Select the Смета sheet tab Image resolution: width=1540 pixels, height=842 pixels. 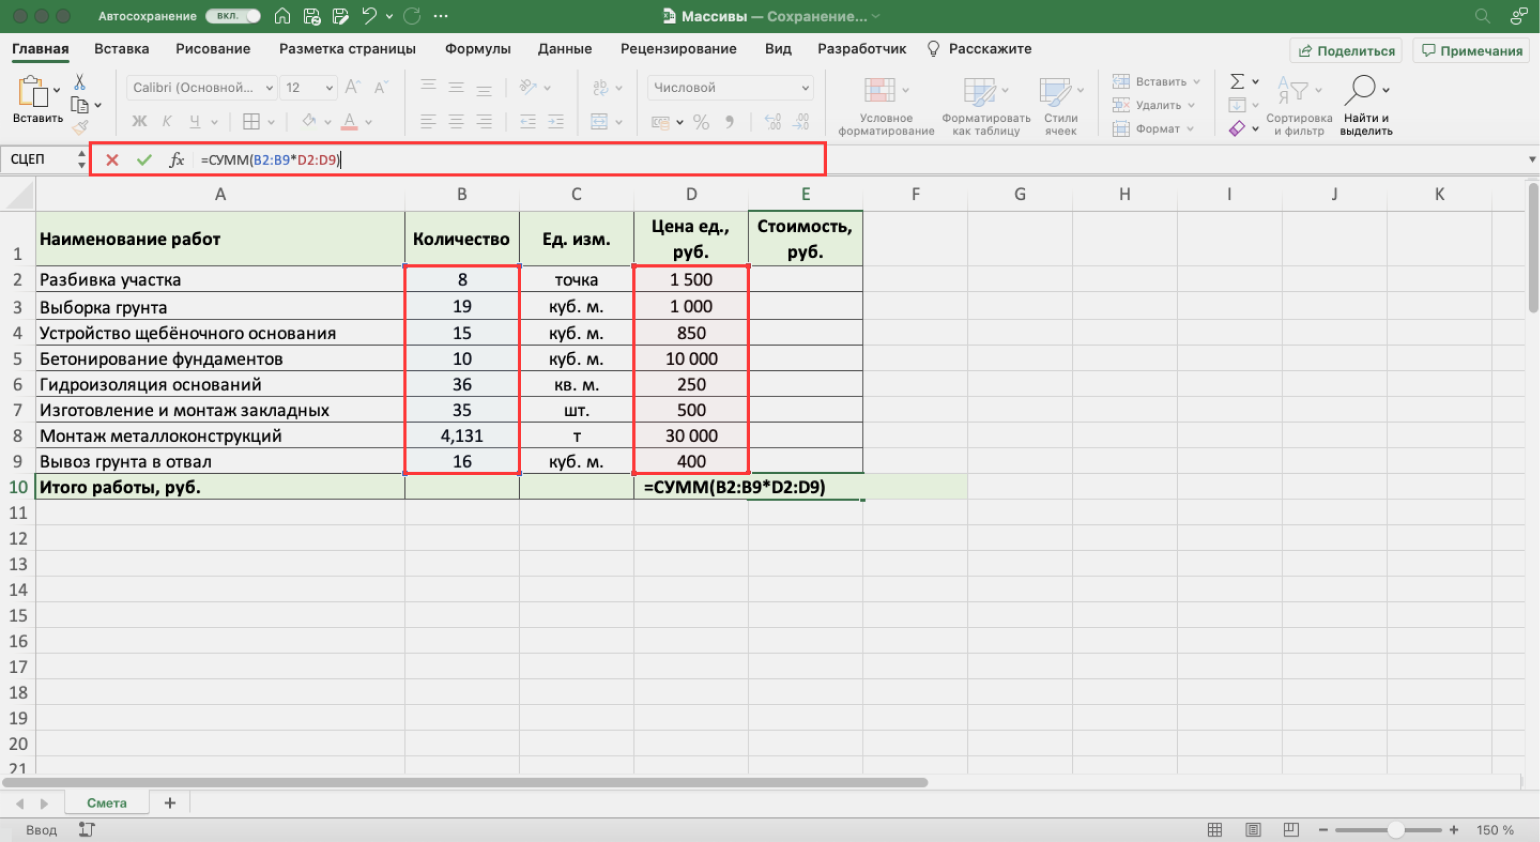click(107, 803)
